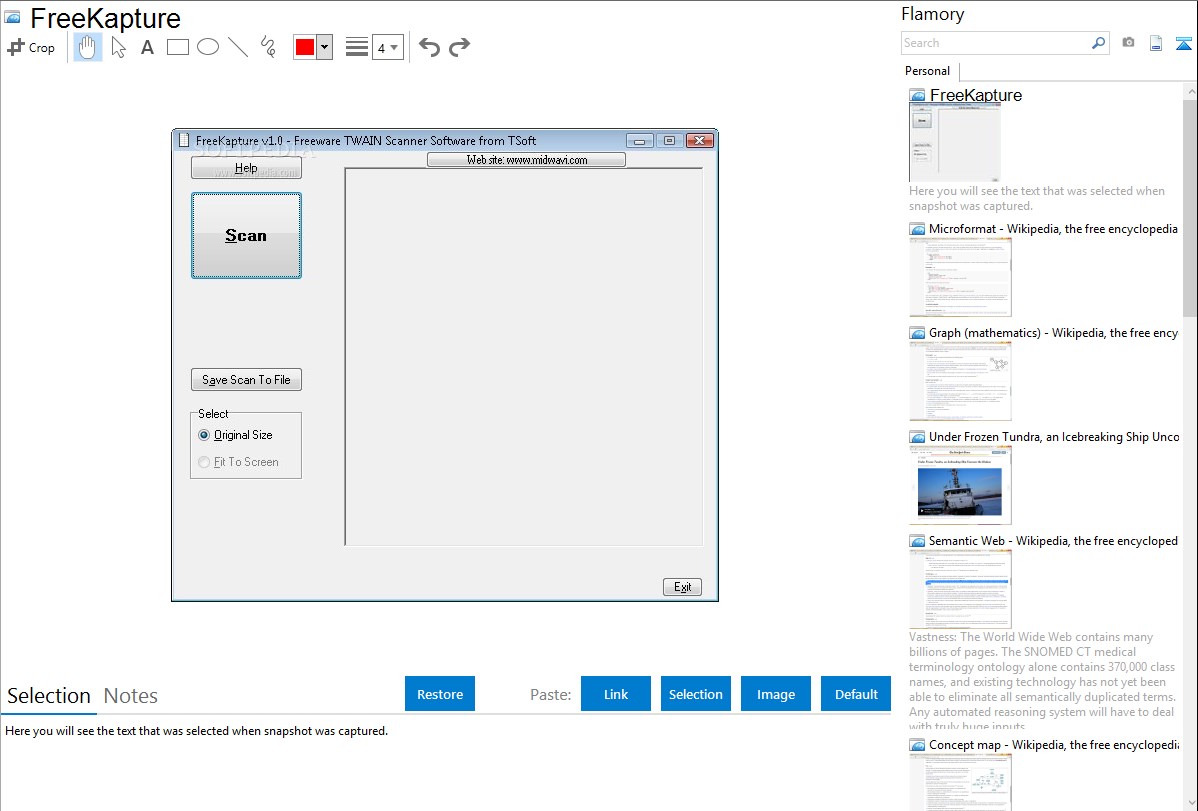Click the 'Graph (mathematics) - Wikipedia' snapshot title
Image resolution: width=1198 pixels, height=811 pixels.
[x=1054, y=333]
